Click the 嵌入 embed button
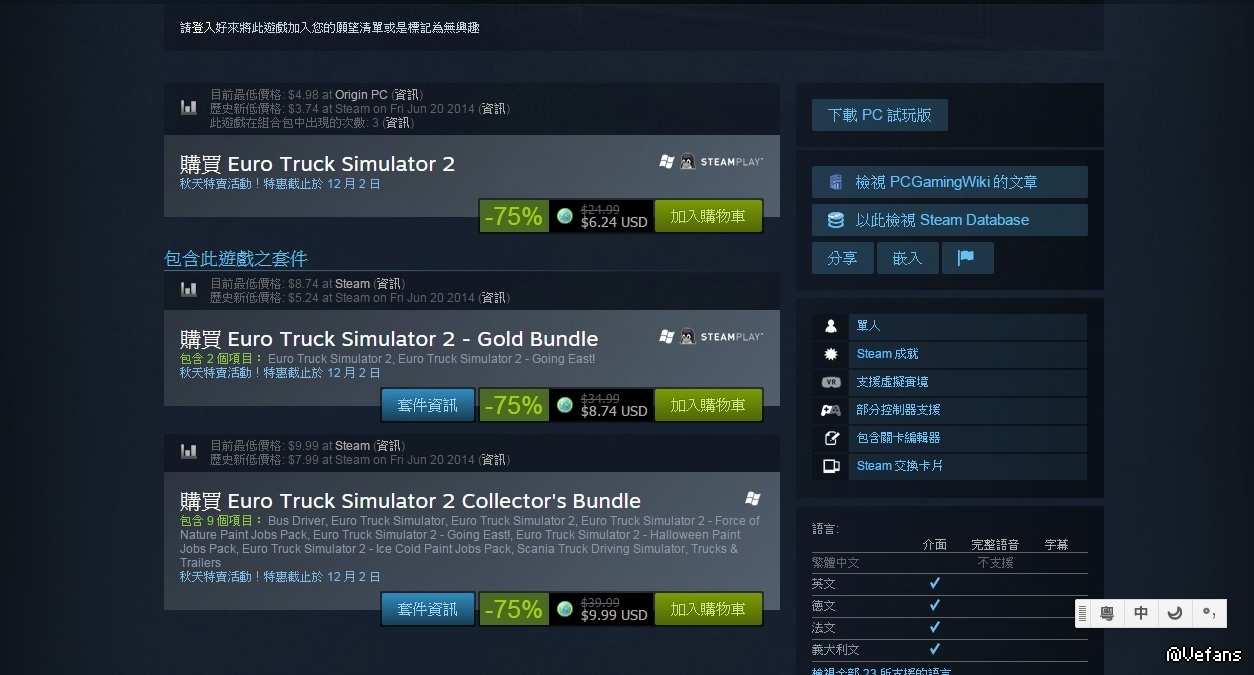1254x675 pixels. pos(907,258)
